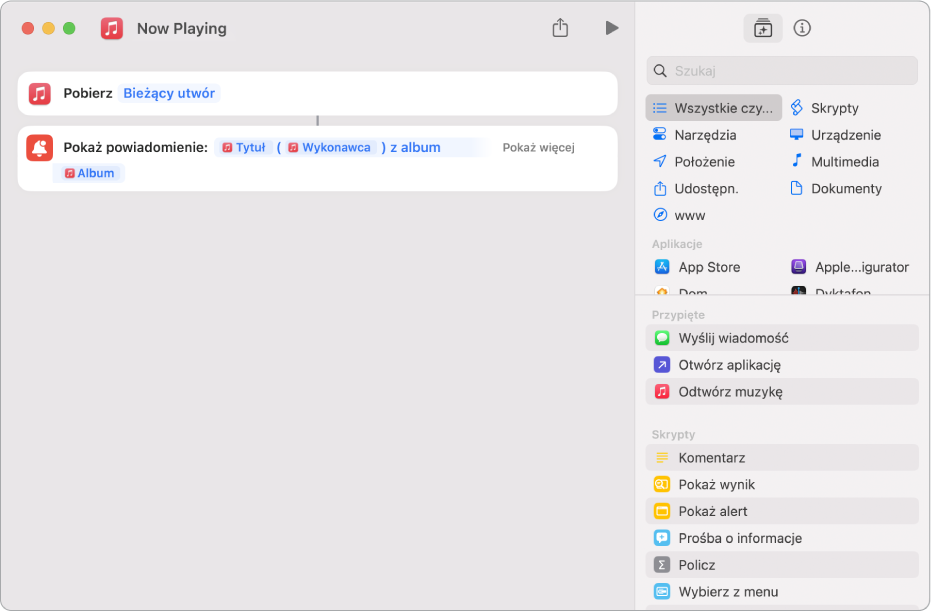
Task: Click the Wykonawca variable token
Action: (x=330, y=147)
